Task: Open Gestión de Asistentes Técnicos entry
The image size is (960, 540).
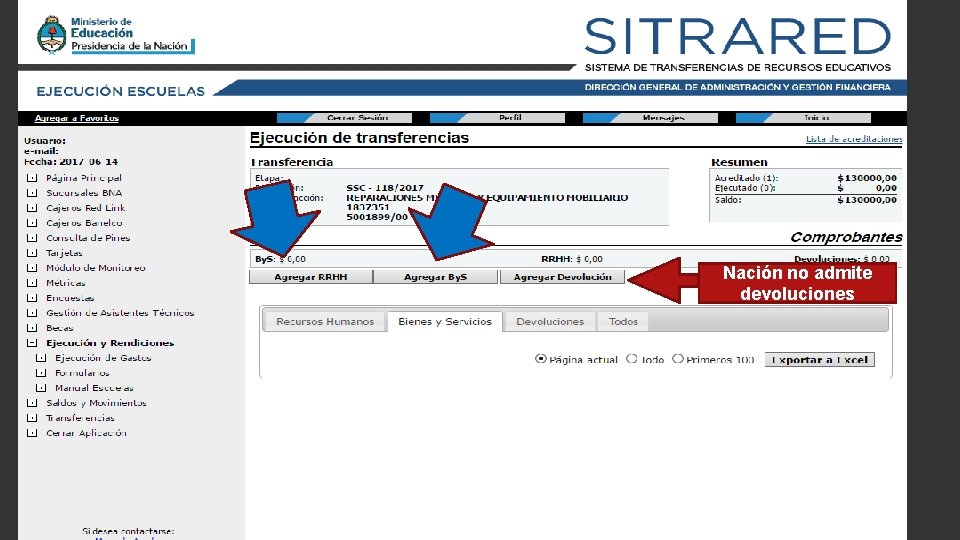Action: [x=120, y=313]
